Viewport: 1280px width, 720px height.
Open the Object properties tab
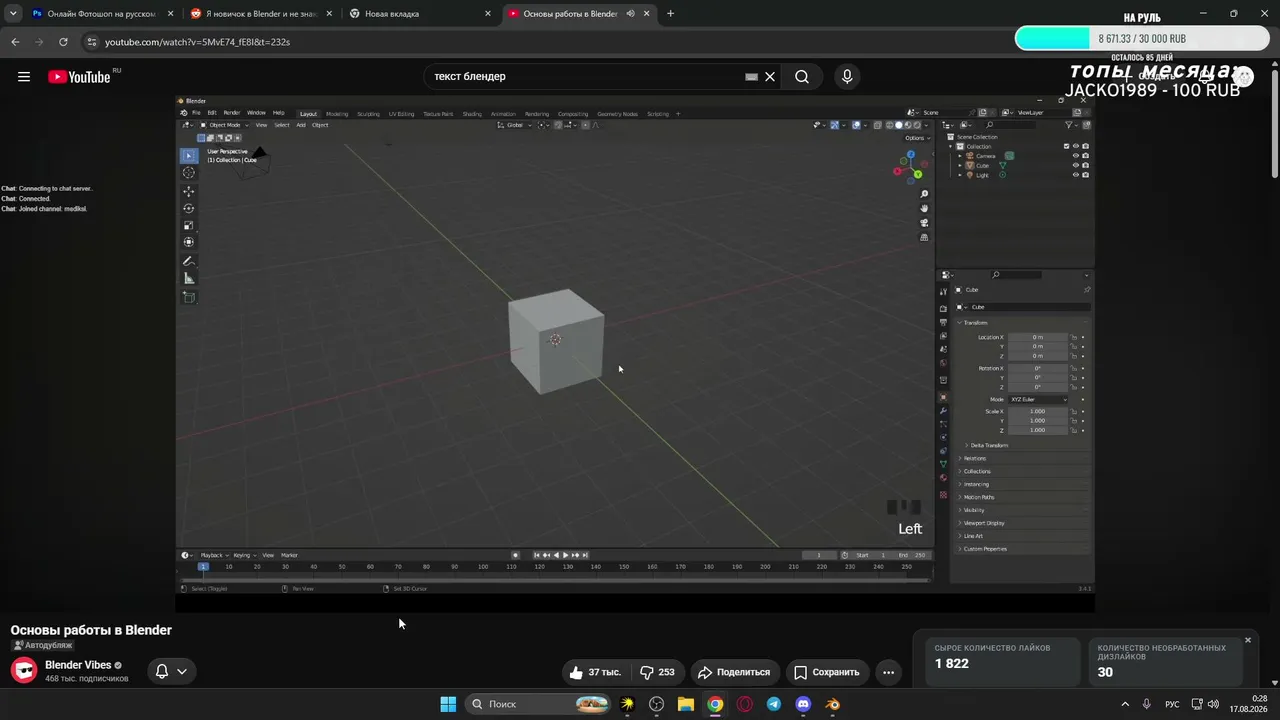pos(943,397)
